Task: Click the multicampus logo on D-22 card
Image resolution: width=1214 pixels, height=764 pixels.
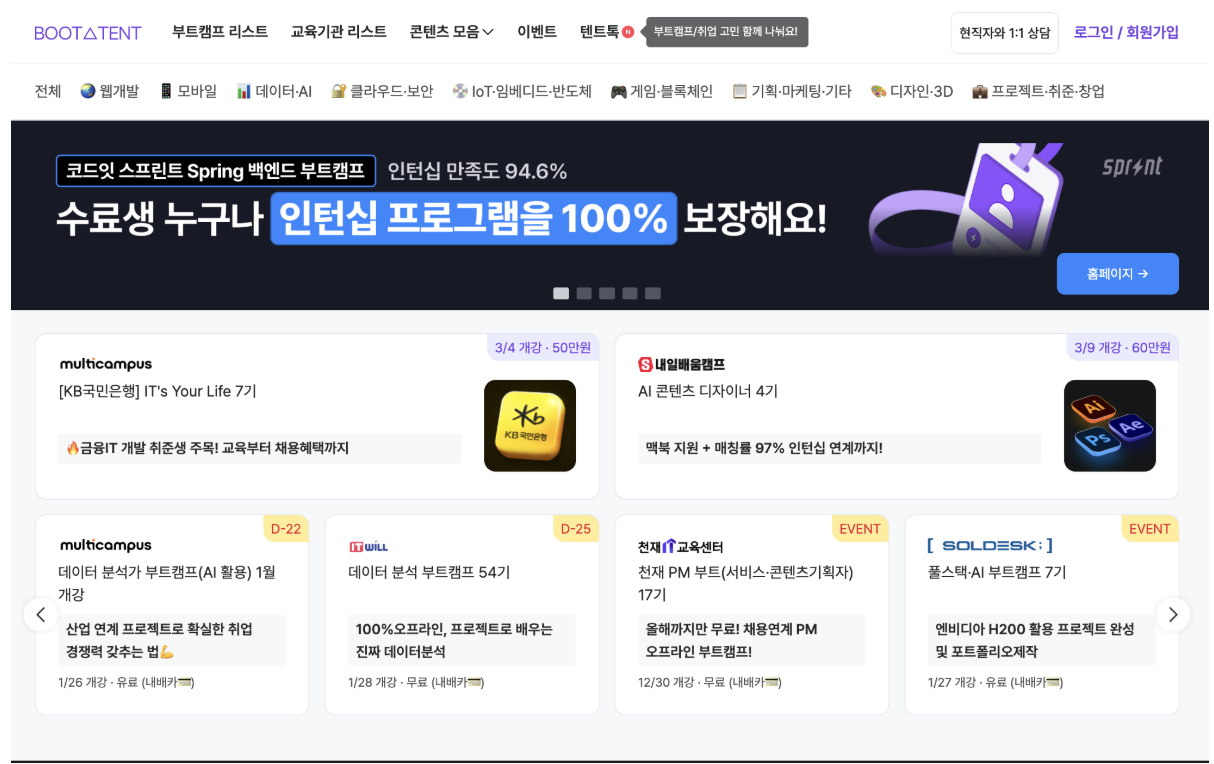Action: [106, 545]
